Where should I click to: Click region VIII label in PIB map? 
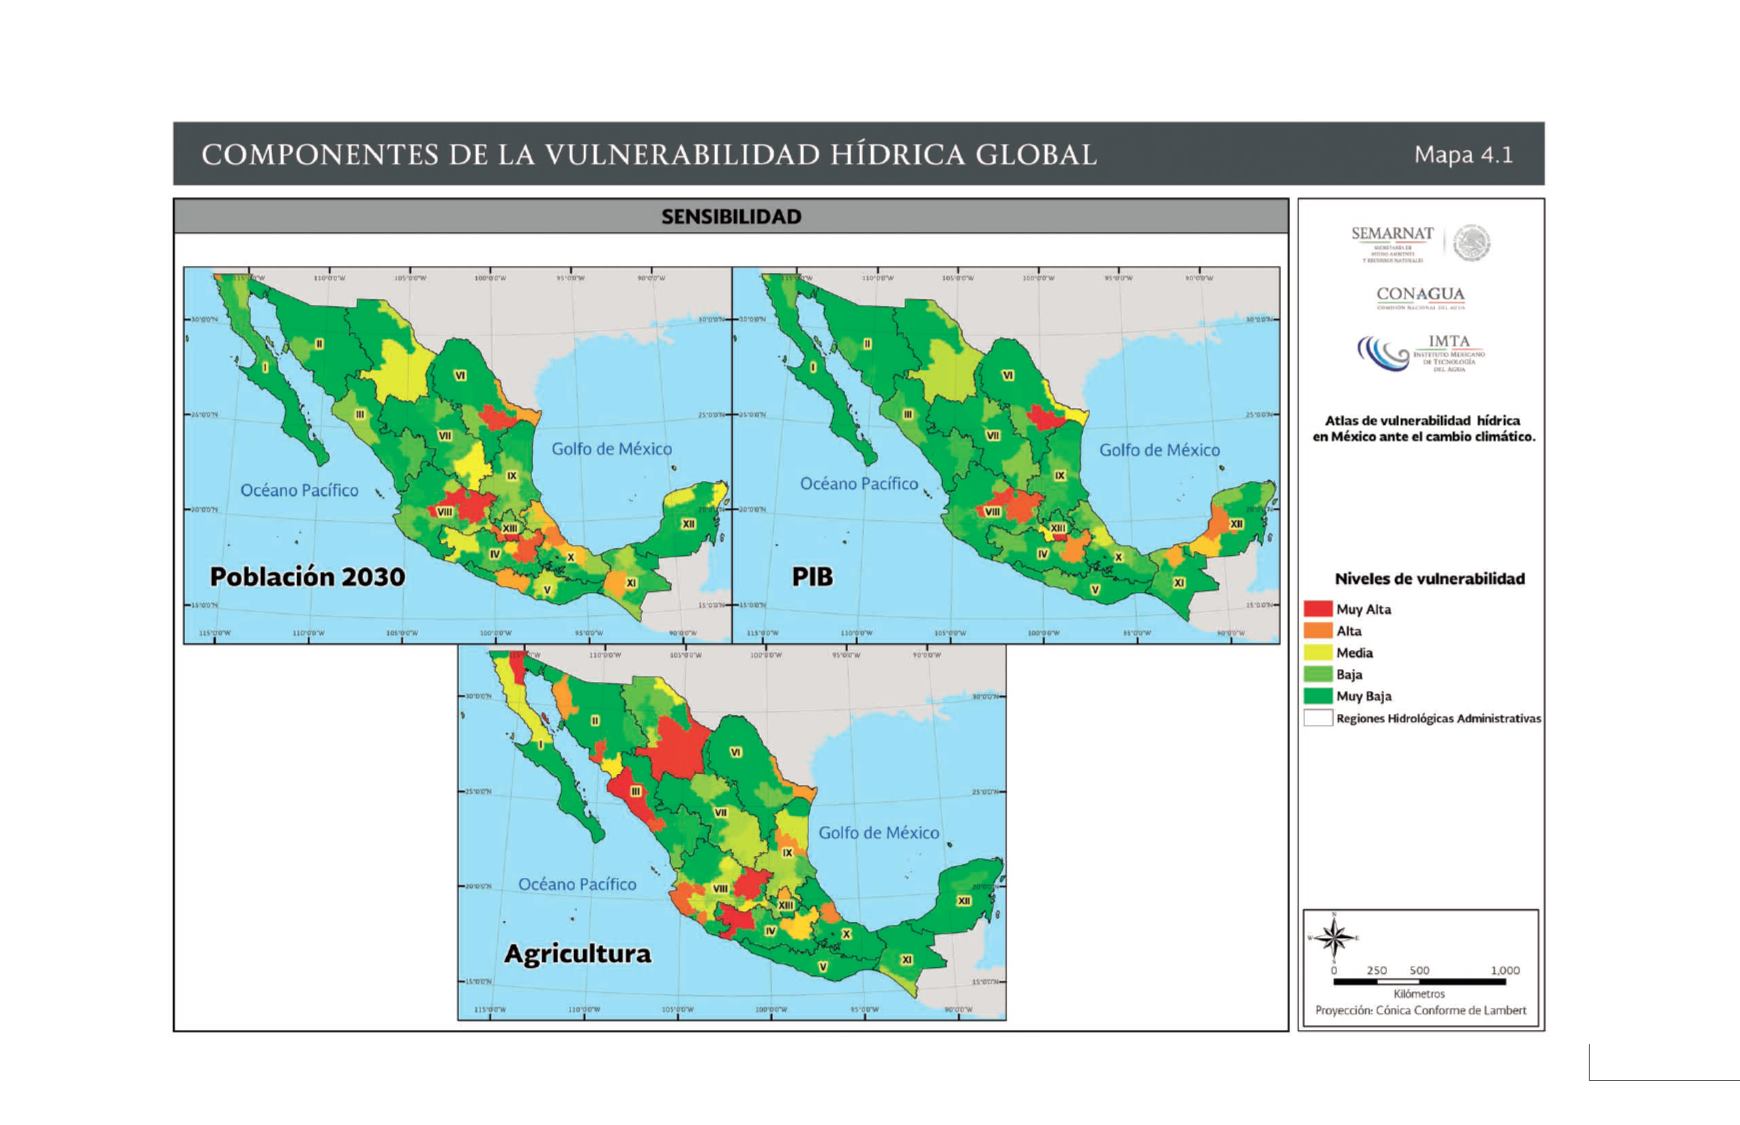(x=993, y=511)
